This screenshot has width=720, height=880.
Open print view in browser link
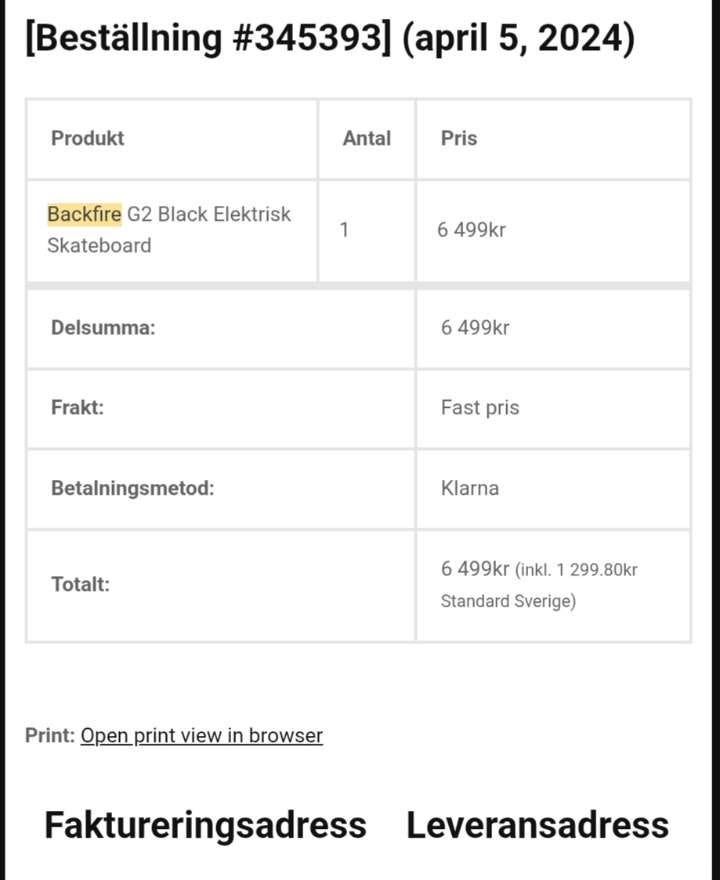point(201,735)
